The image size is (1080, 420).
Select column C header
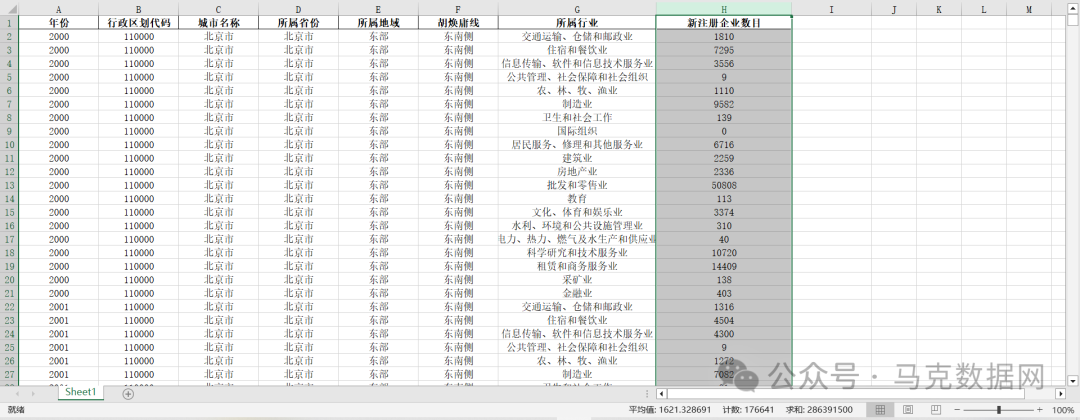pyautogui.click(x=218, y=10)
